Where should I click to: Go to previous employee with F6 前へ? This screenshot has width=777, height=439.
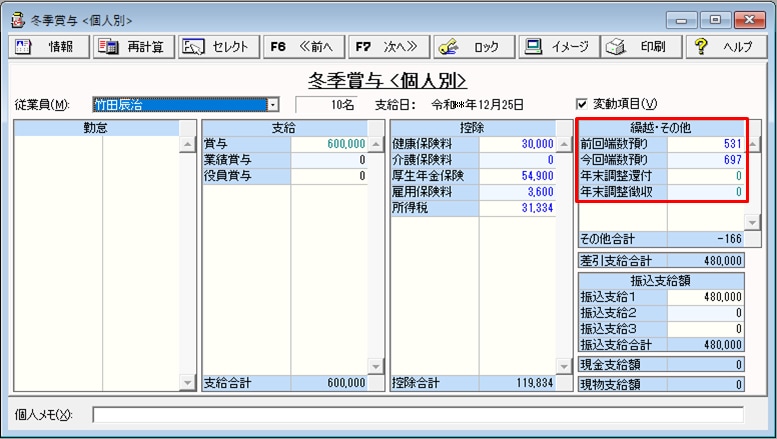[303, 47]
